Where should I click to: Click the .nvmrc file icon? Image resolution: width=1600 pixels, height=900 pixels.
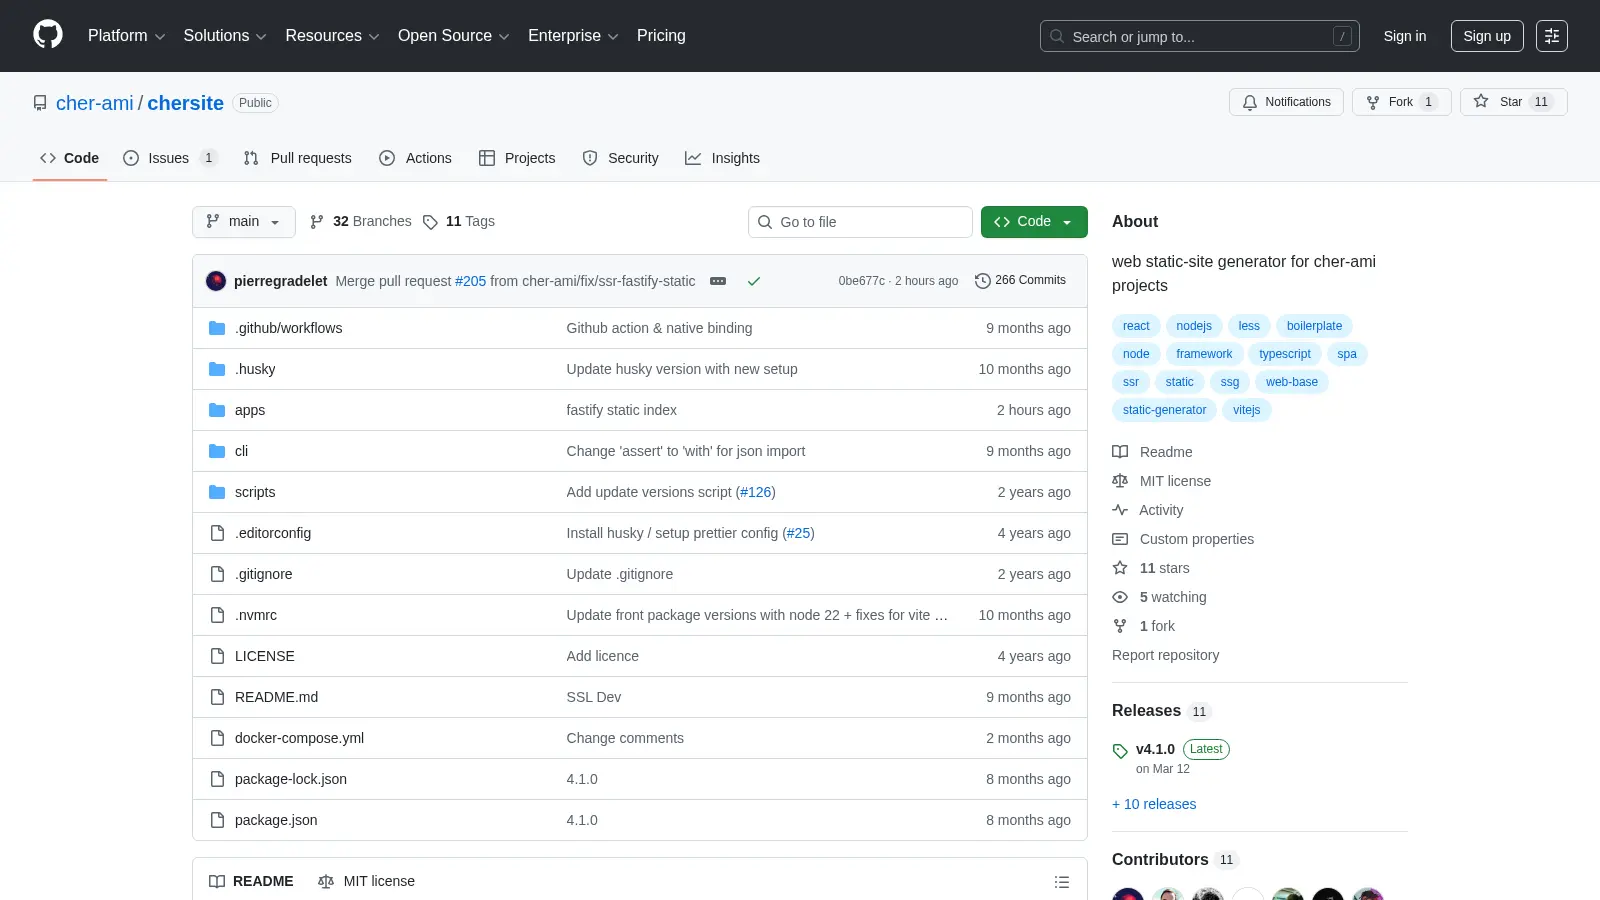point(217,615)
